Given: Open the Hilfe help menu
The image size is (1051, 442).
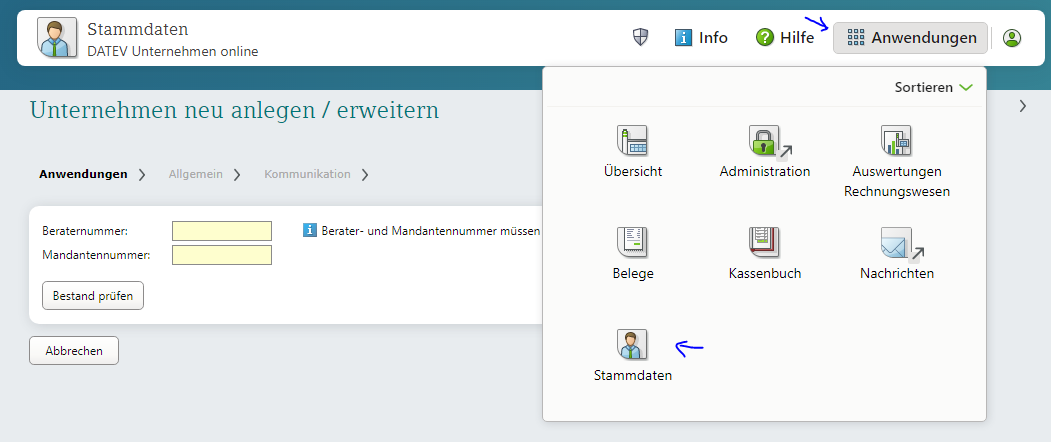Looking at the screenshot, I should 785,38.
